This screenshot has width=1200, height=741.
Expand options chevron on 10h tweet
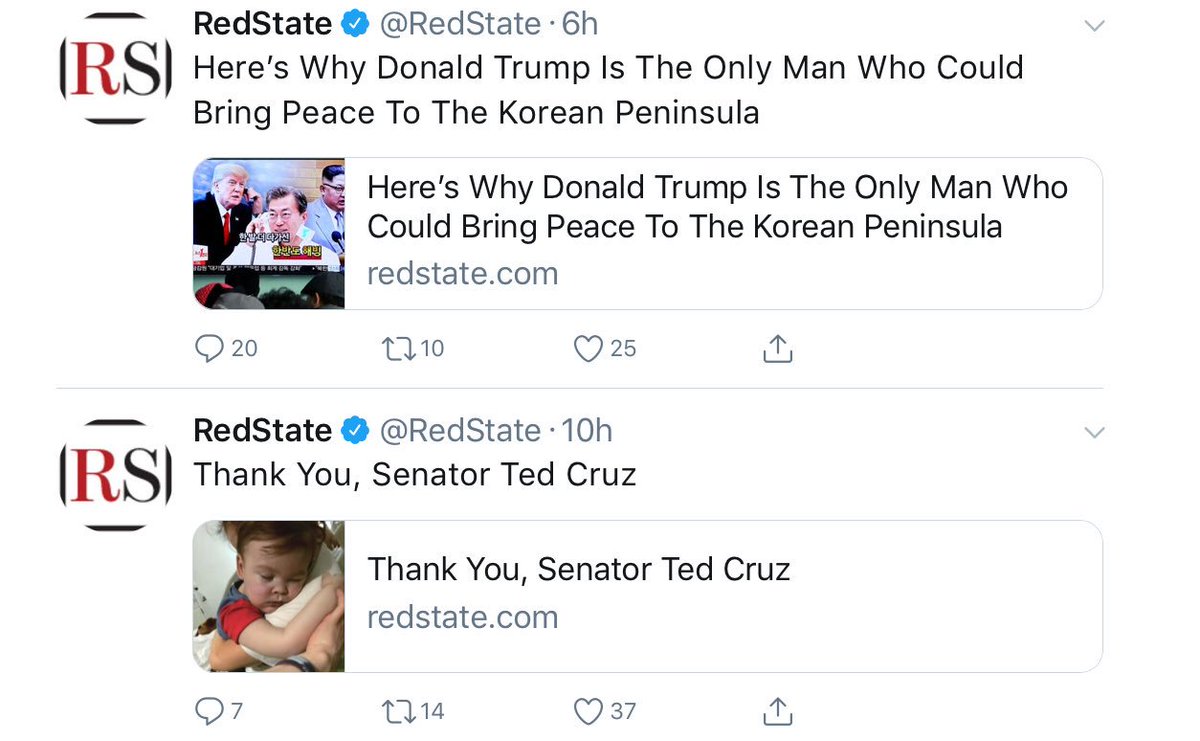tap(1095, 432)
